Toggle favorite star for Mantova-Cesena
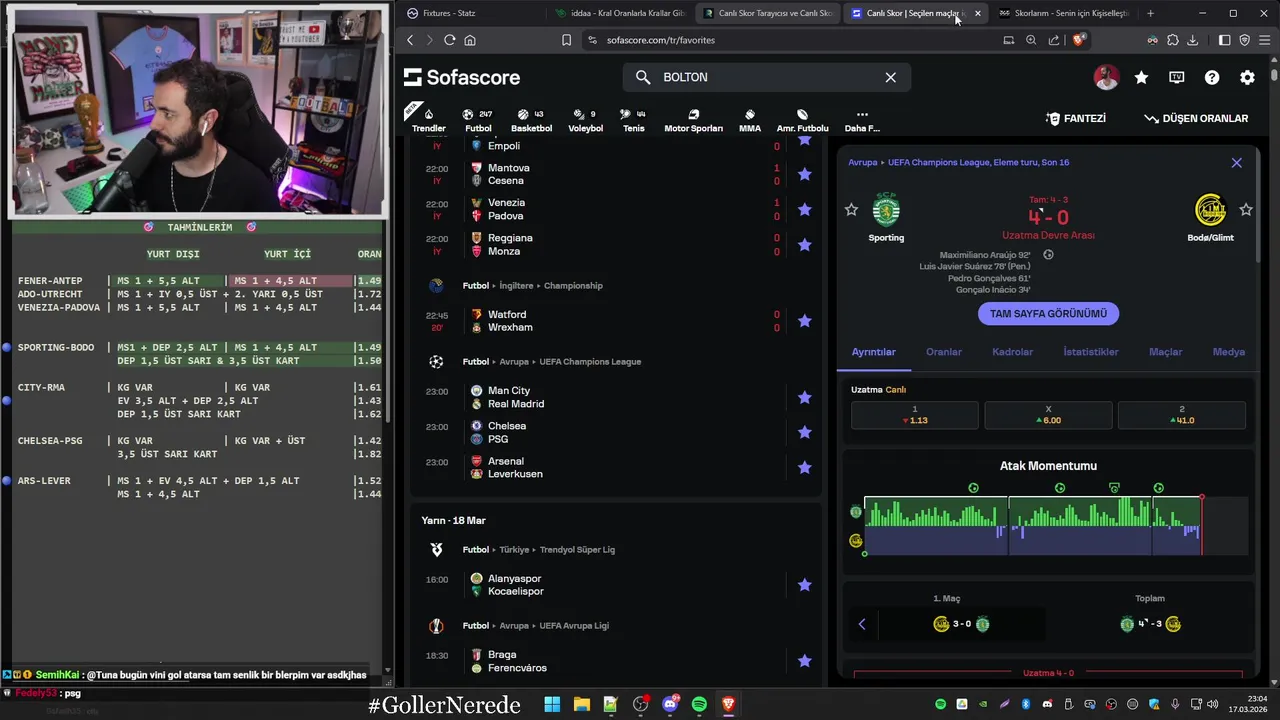The height and width of the screenshot is (720, 1280). pos(804,174)
